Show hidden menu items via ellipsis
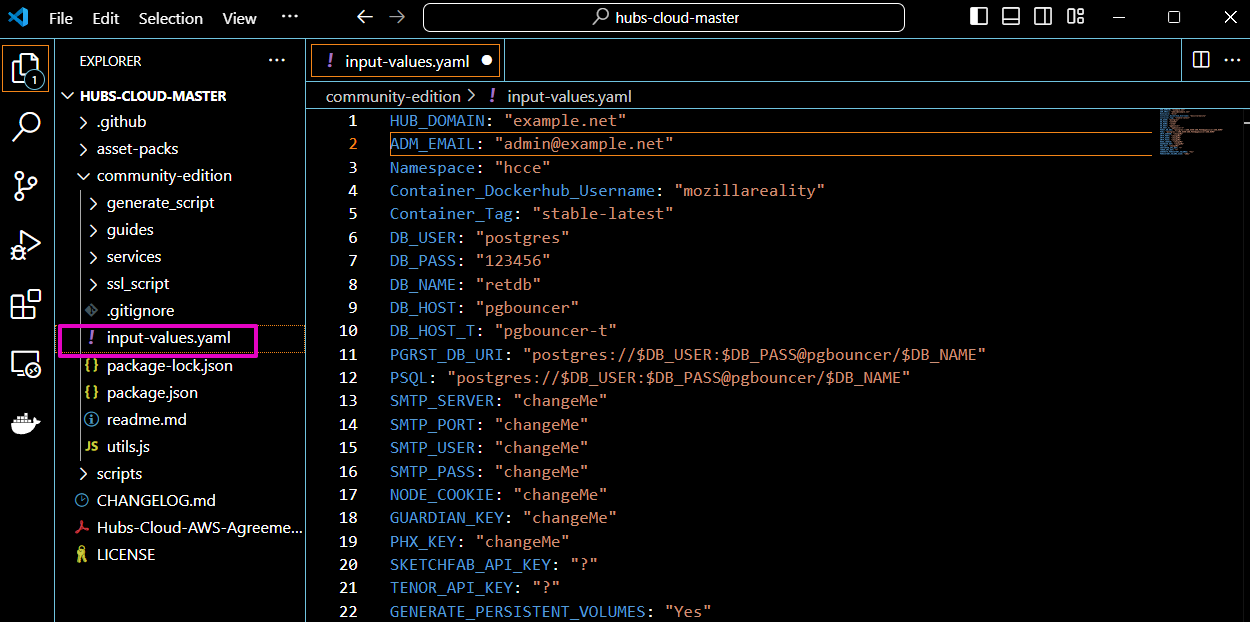Viewport: 1250px width, 622px height. (x=289, y=17)
